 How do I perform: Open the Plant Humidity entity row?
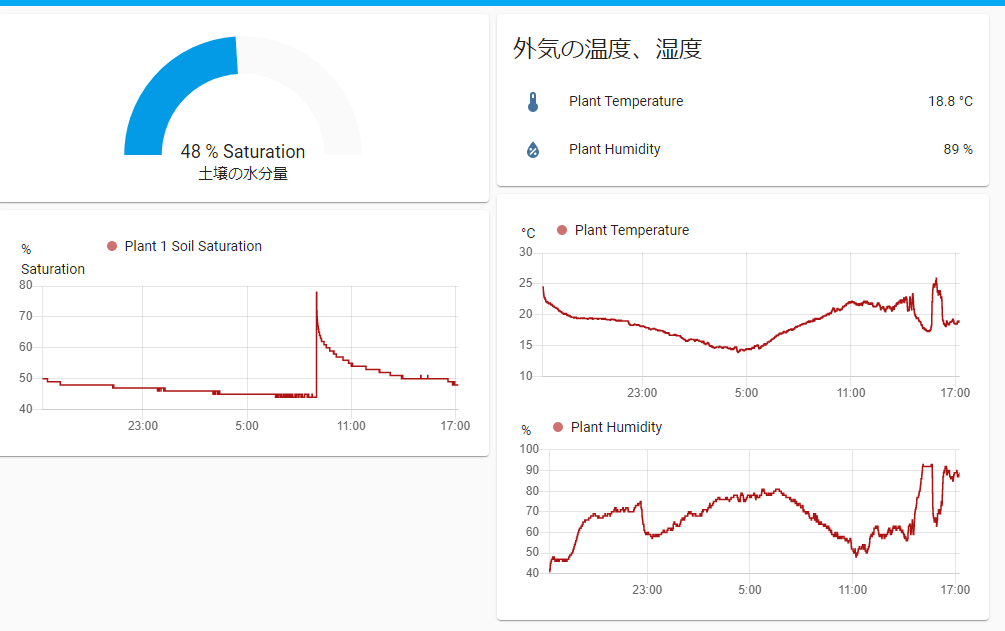tap(615, 149)
